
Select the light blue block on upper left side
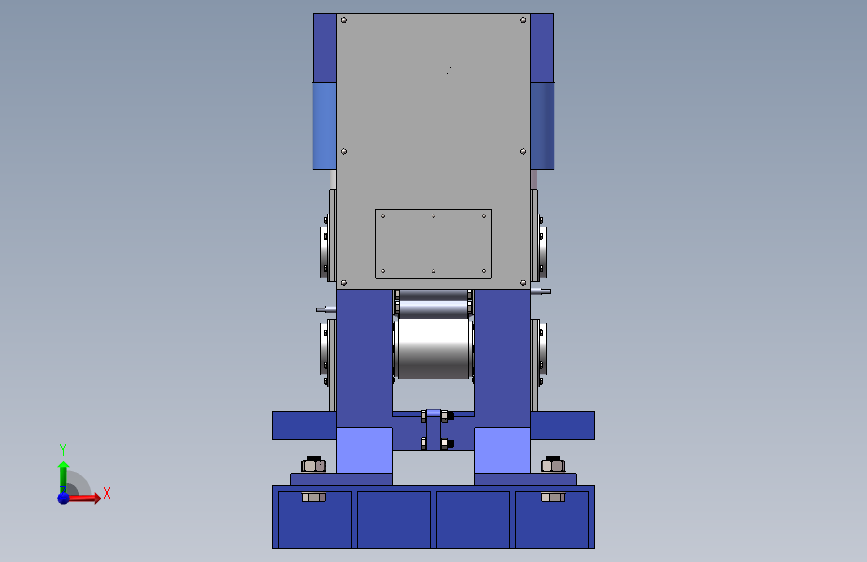(x=325, y=126)
